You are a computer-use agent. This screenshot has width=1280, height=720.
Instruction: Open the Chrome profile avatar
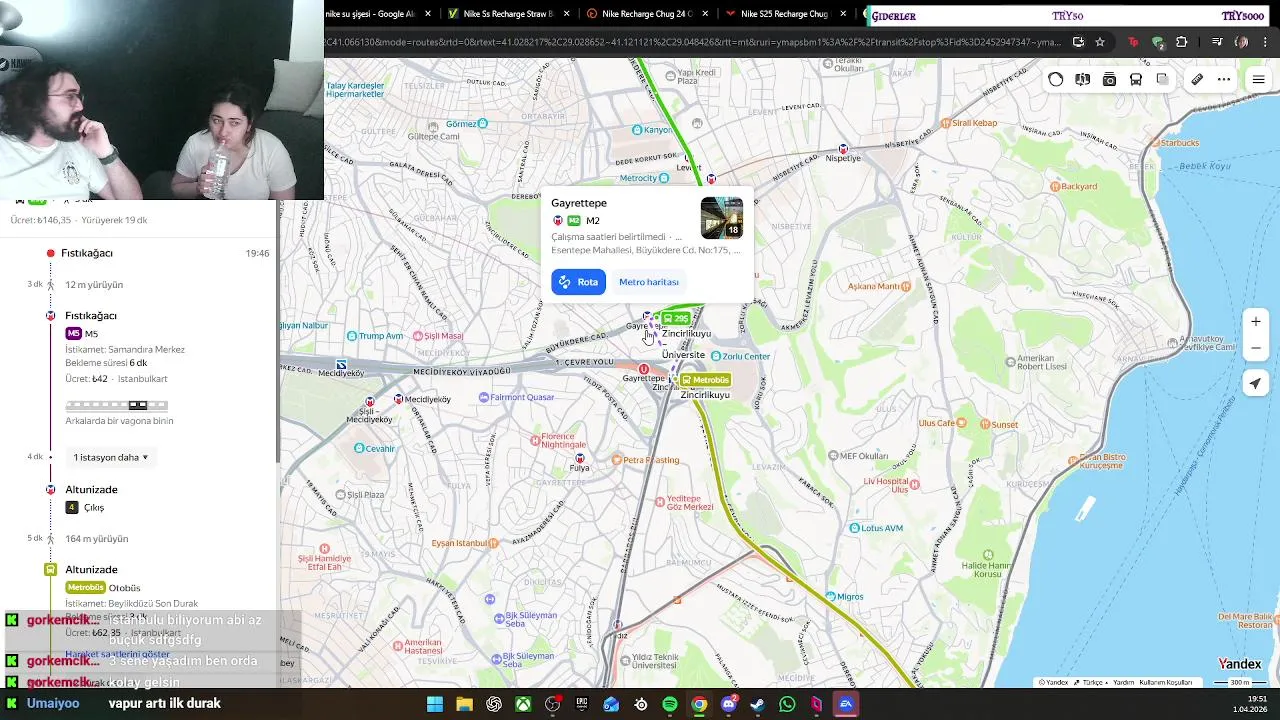pyautogui.click(x=1242, y=42)
